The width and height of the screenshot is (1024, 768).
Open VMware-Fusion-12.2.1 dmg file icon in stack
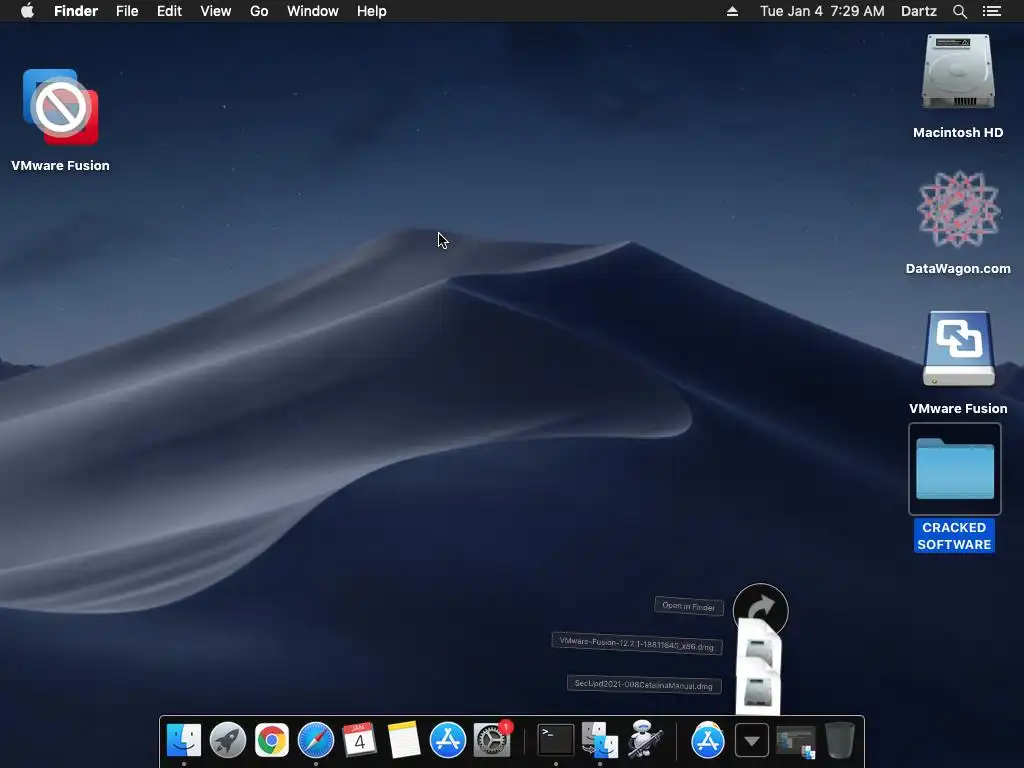759,647
